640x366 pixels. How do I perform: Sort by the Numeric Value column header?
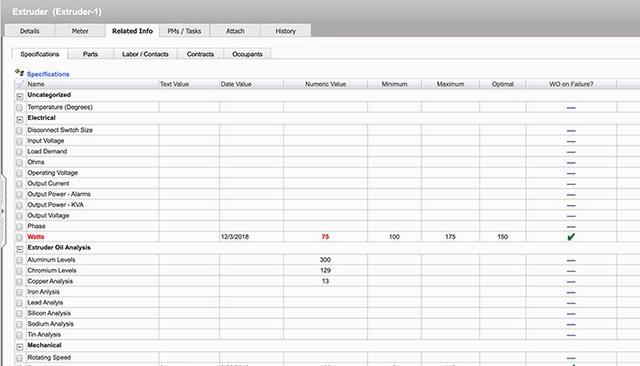coord(325,84)
